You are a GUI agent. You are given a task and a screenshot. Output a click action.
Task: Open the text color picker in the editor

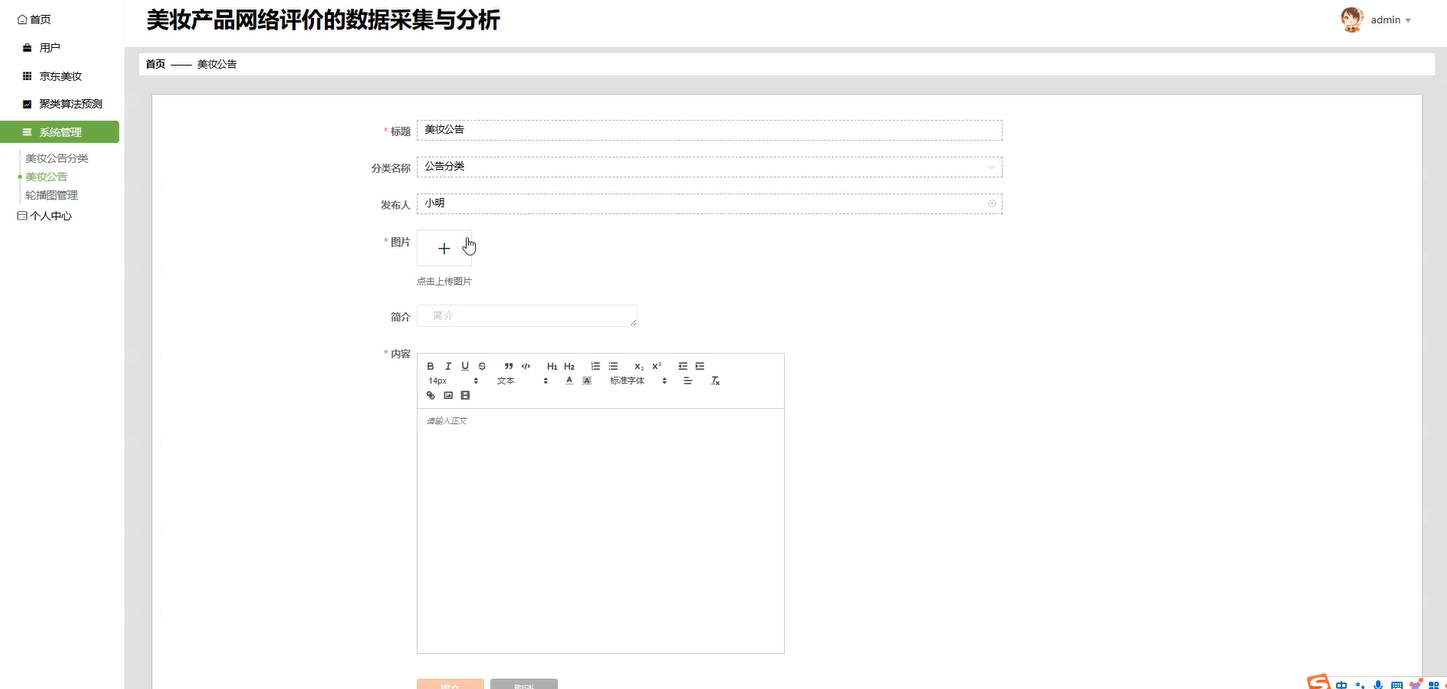pos(568,381)
